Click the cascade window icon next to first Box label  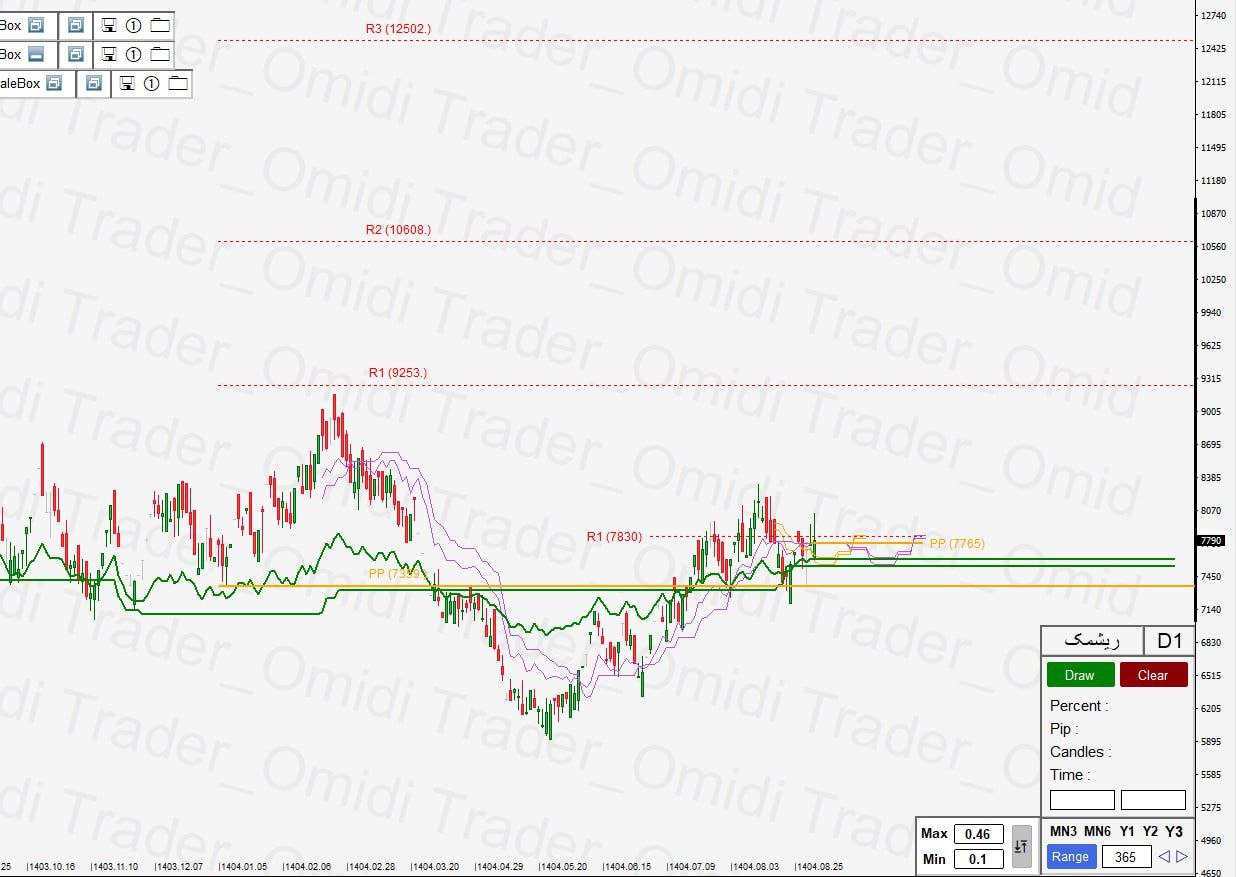(x=37, y=25)
